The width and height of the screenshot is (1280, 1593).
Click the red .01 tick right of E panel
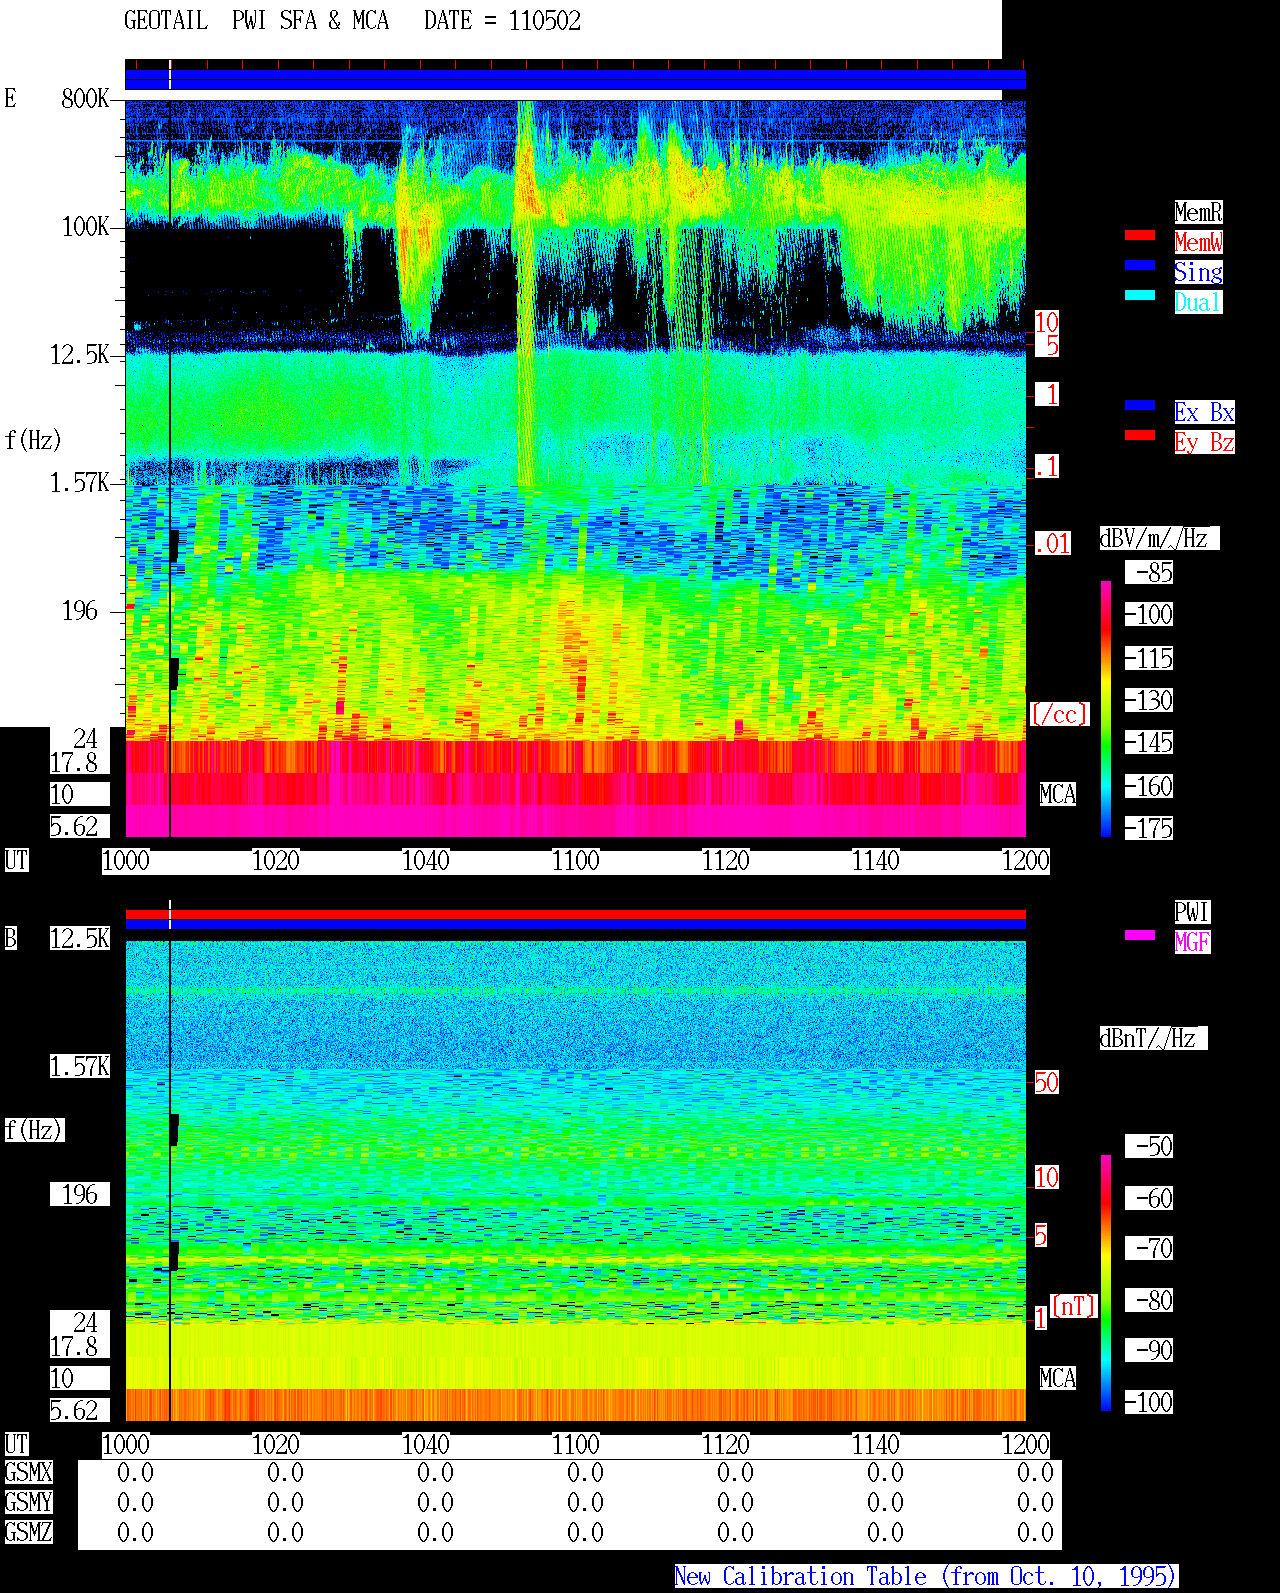coord(1052,543)
